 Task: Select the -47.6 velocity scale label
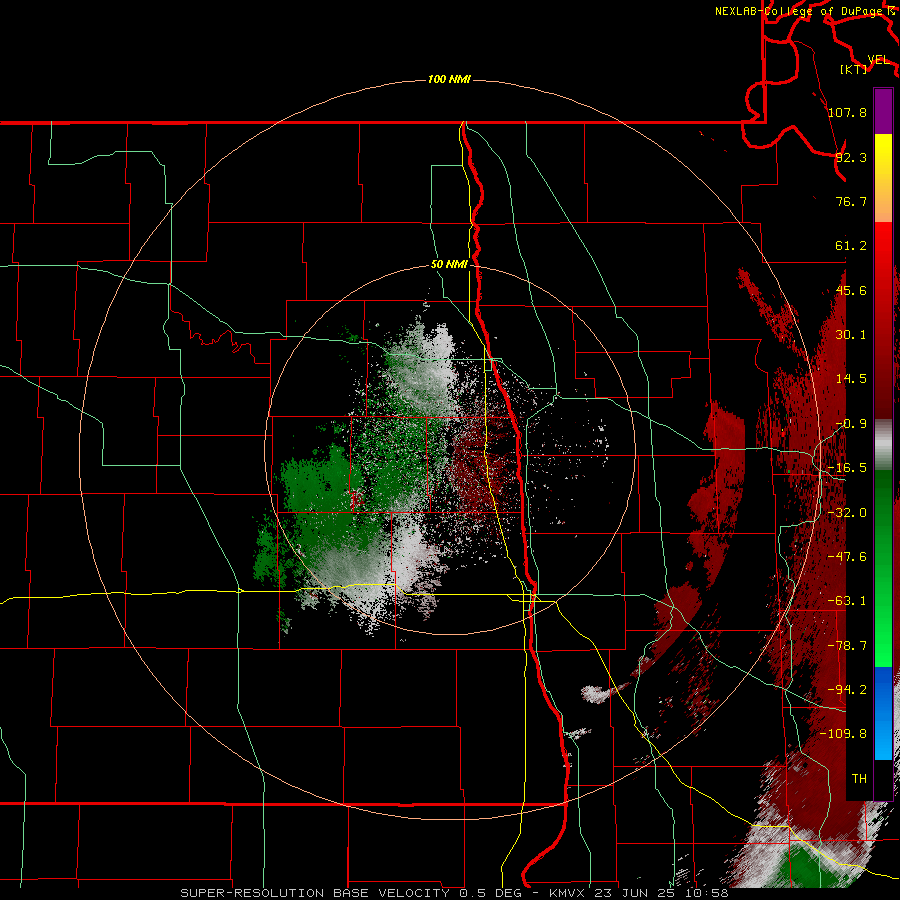(847, 557)
